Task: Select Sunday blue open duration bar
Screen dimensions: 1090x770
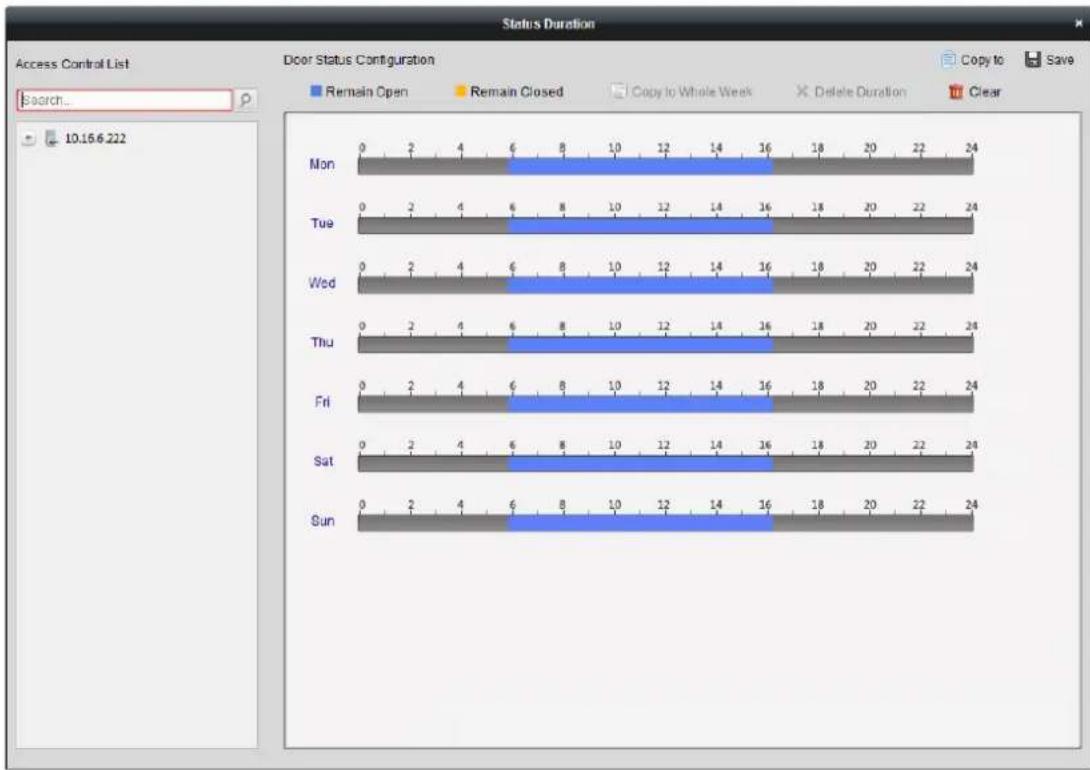Action: tap(640, 523)
